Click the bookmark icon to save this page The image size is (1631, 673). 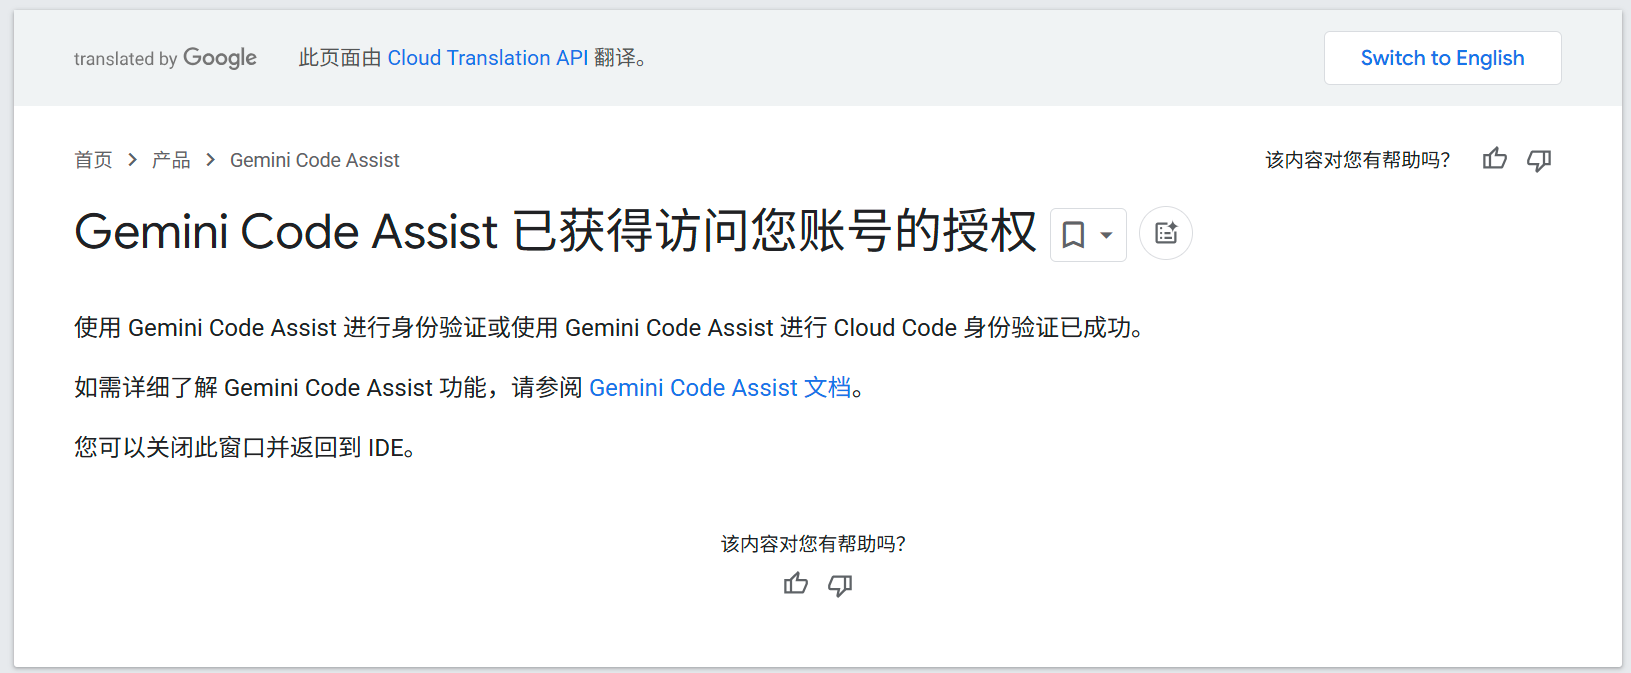point(1075,234)
